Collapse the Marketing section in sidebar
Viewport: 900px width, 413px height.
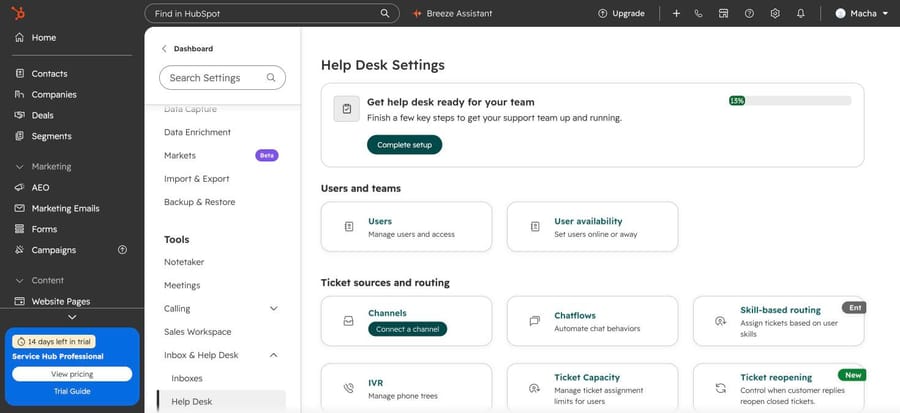pyautogui.click(x=20, y=166)
